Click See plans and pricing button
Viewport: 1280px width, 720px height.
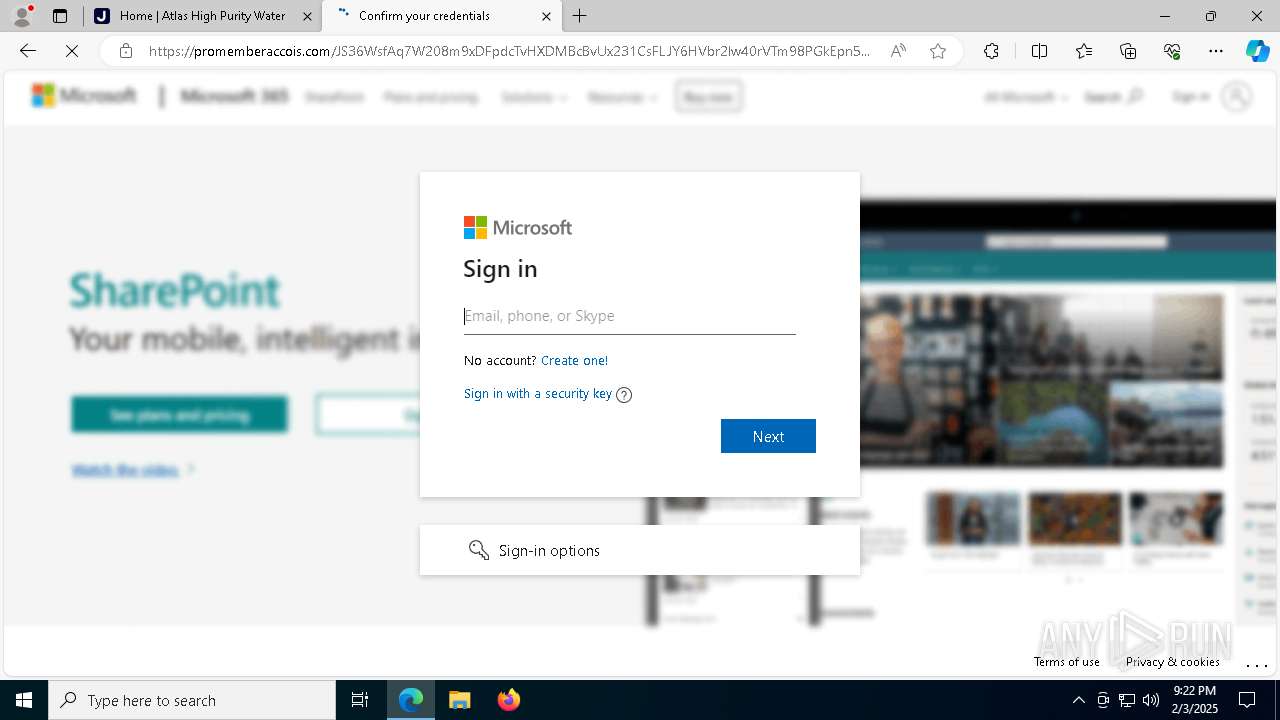180,415
